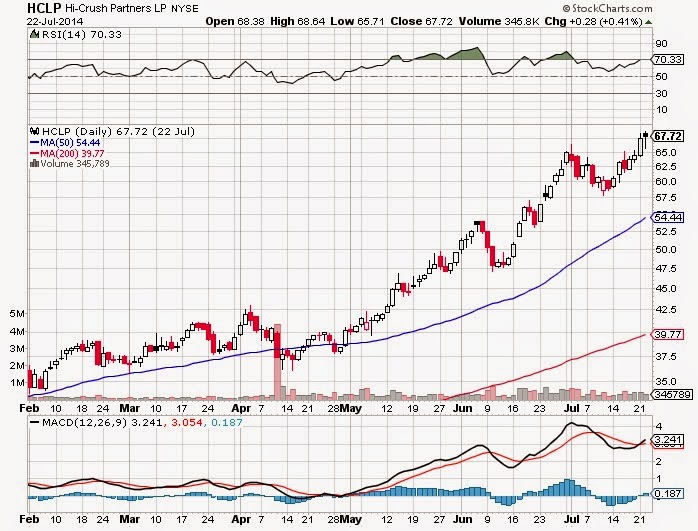This screenshot has height=531, width=698.
Task: Click the "Close 67.72" value in header
Action: click(422, 21)
